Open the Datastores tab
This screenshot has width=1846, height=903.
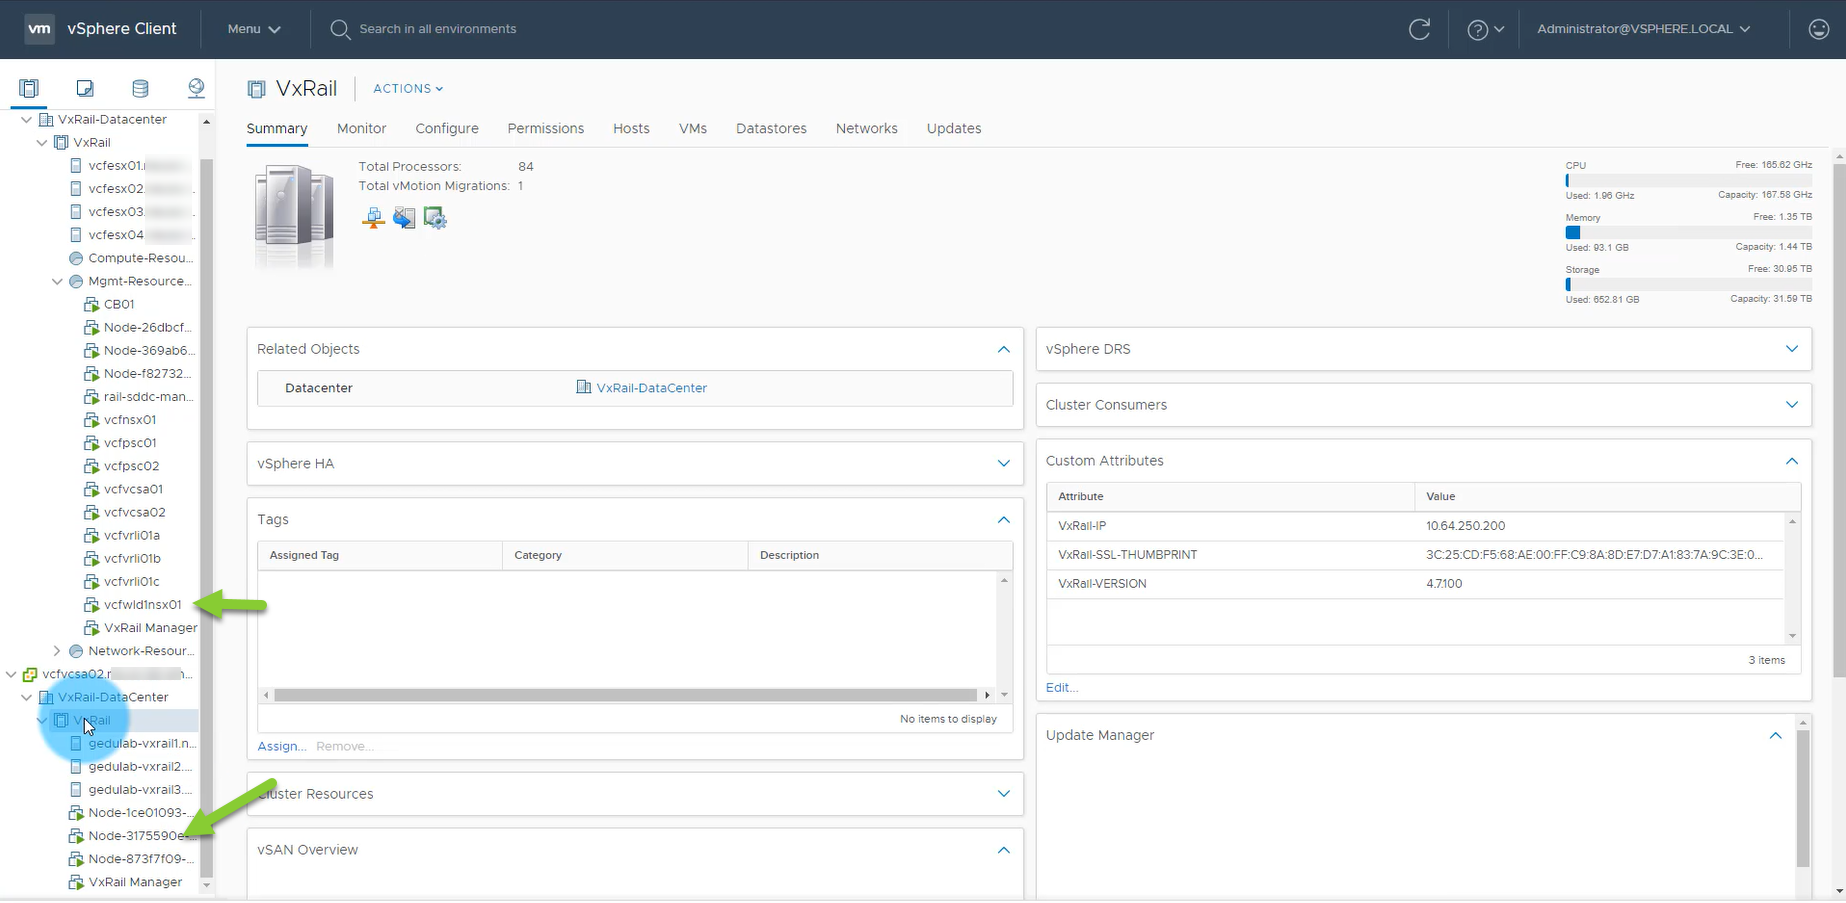tap(771, 129)
